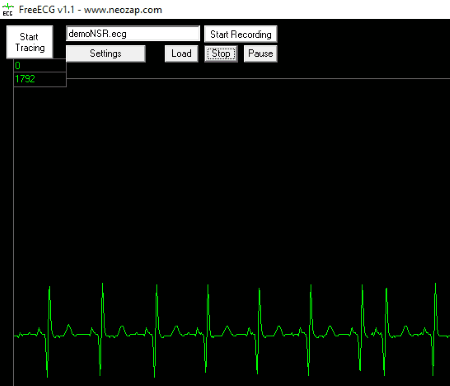The image size is (450, 386).
Task: Click the vertical gray axis line at the chart left
Action: pyautogui.click(x=13, y=233)
